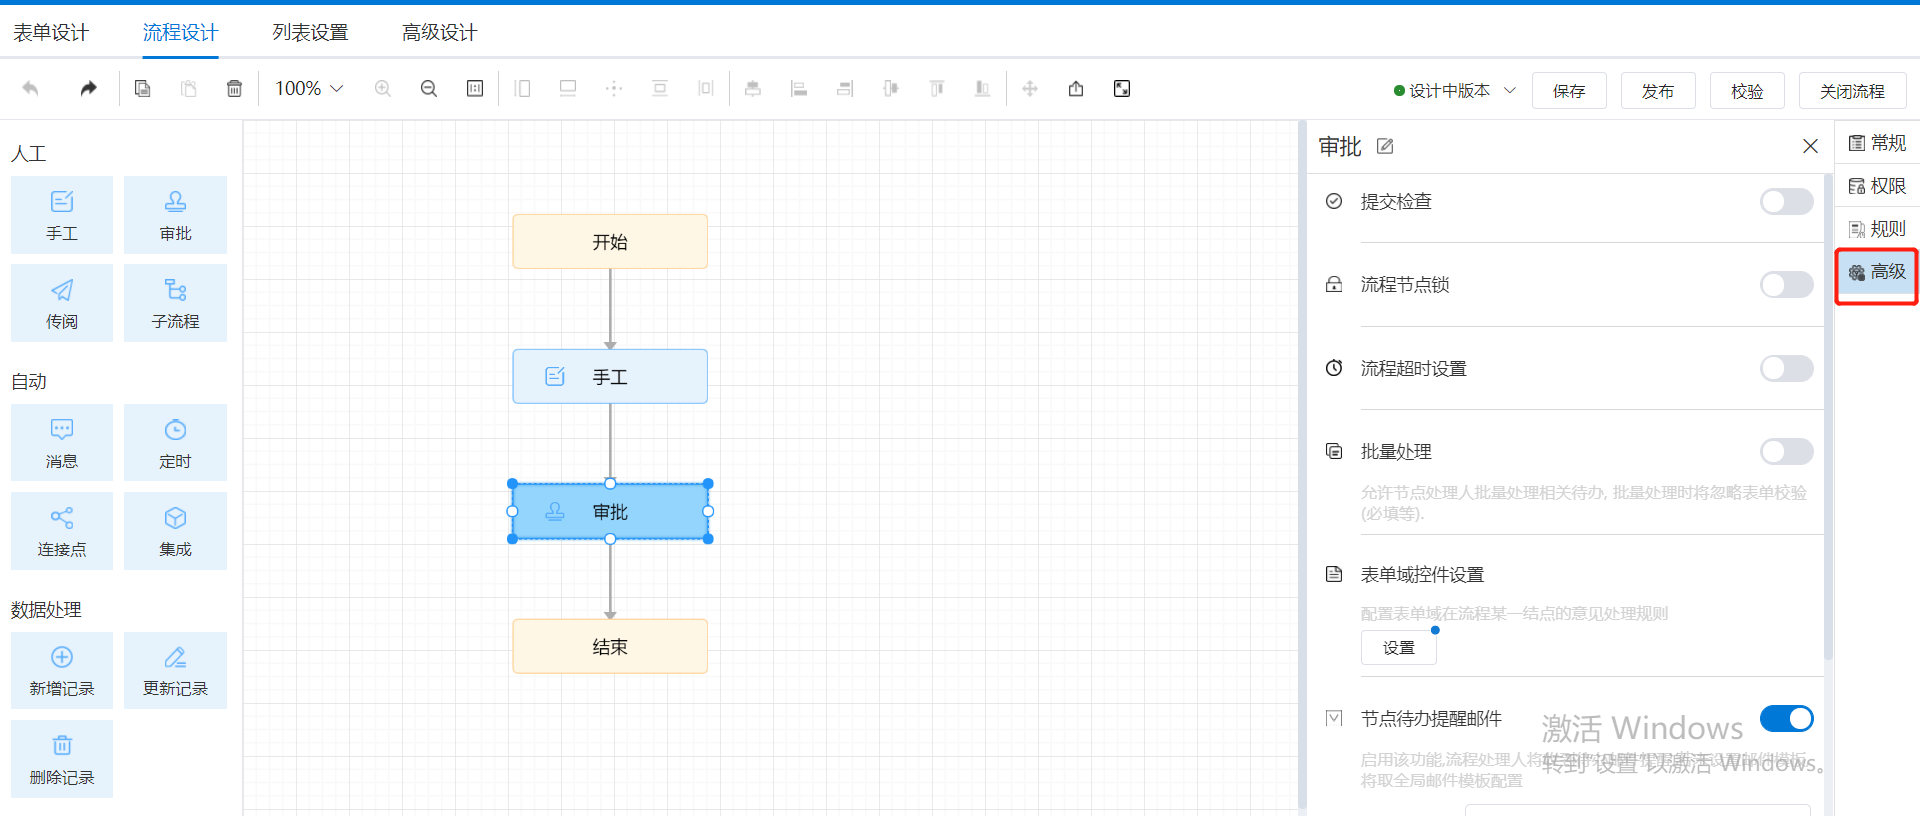Screen dimensions: 1920x816
Task: Open the 高级 side tab
Action: pos(1877,272)
